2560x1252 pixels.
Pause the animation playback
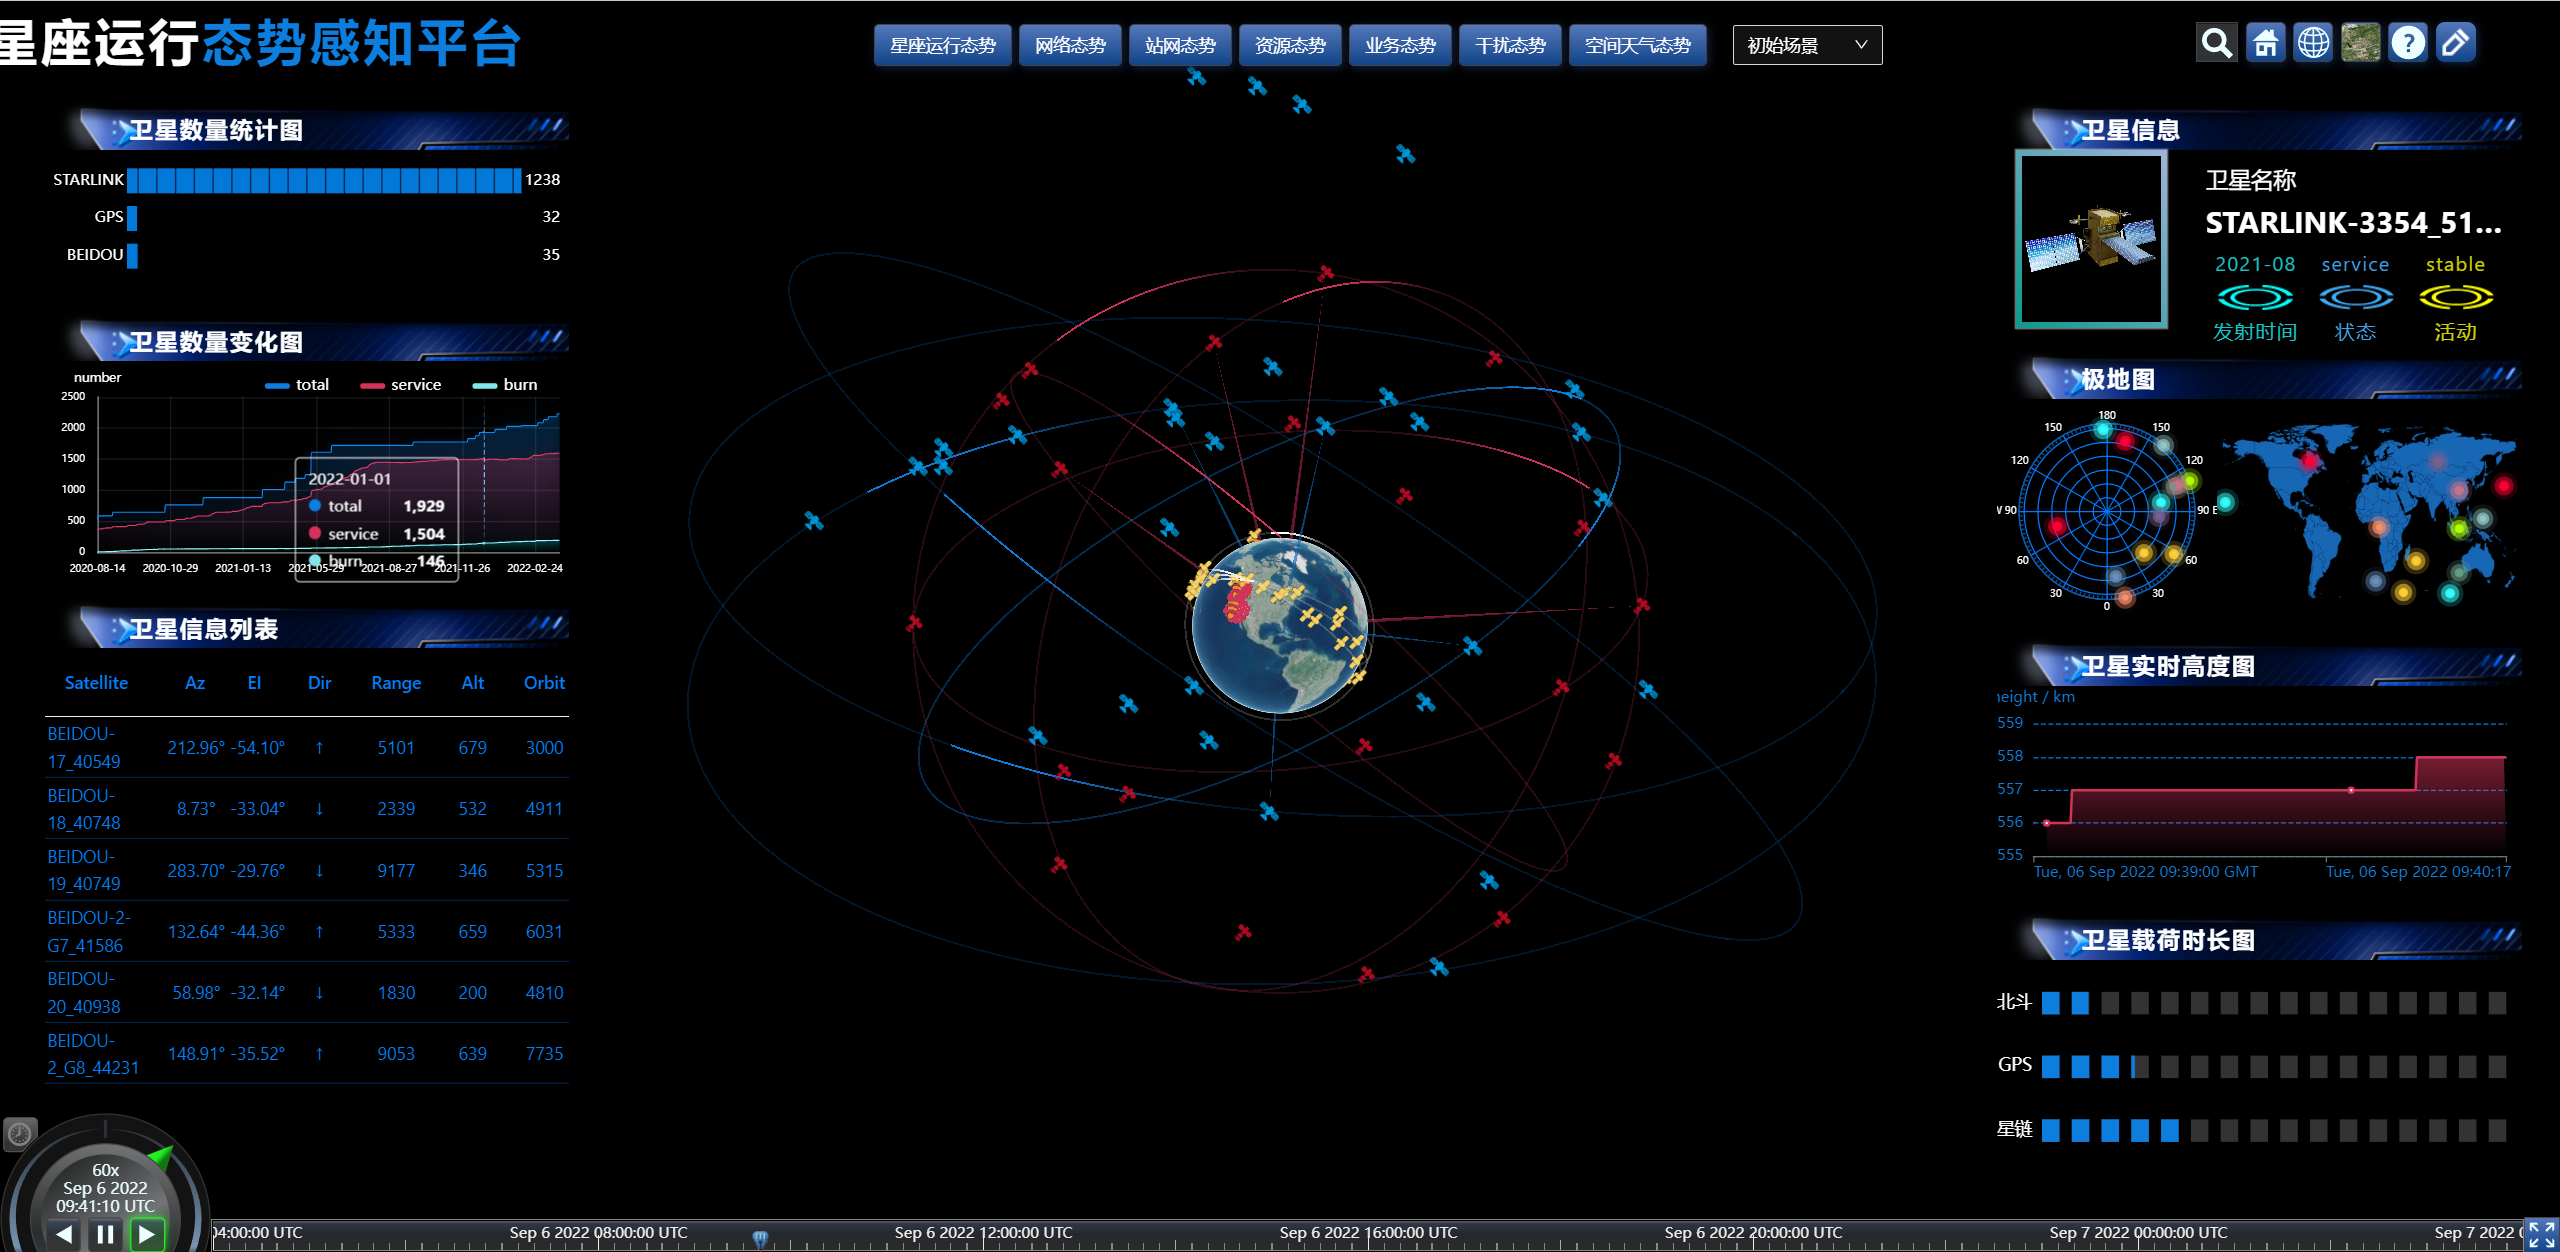105,1234
